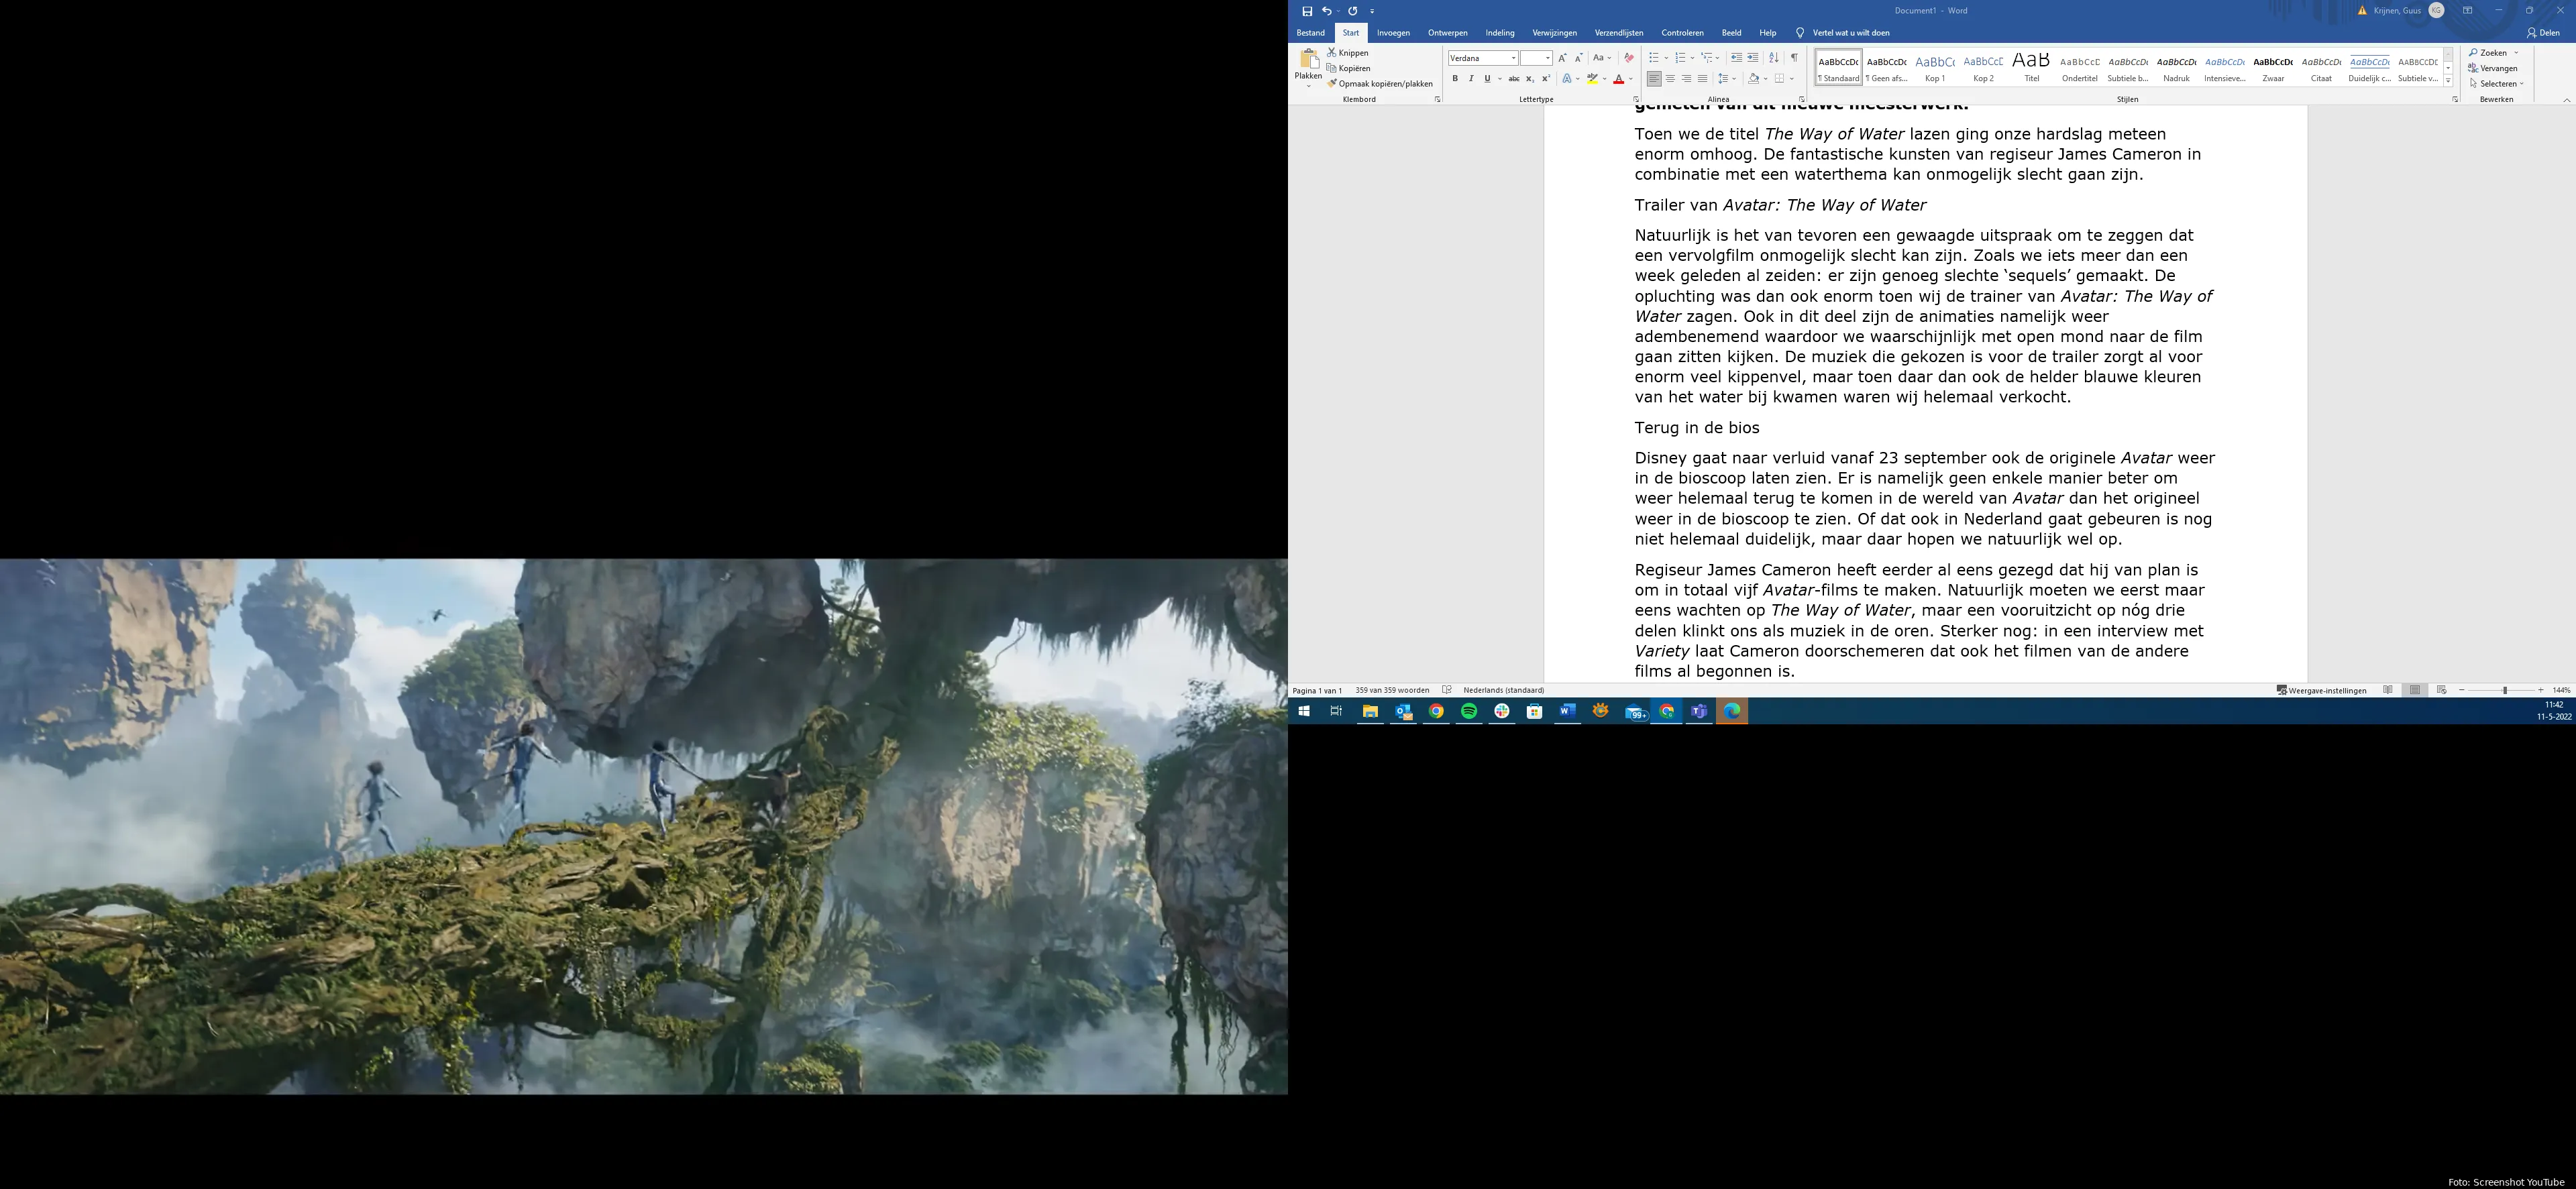Open the Change Case (Aa) dropdown
2576x1189 pixels.
pos(1602,58)
